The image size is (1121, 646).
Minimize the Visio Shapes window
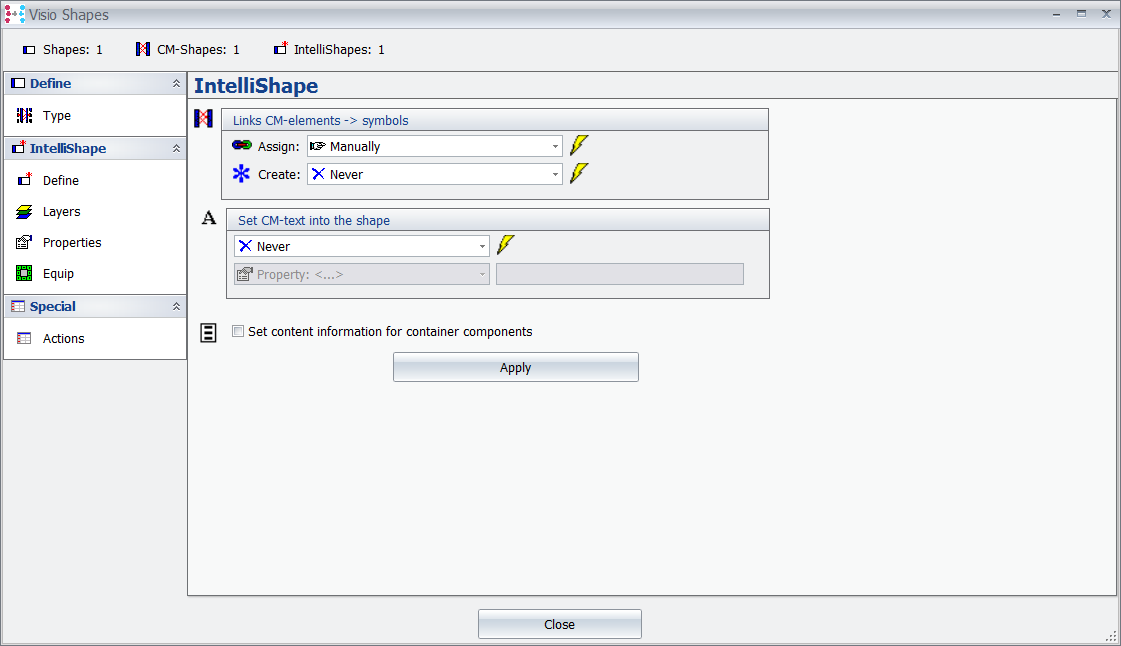point(1056,14)
